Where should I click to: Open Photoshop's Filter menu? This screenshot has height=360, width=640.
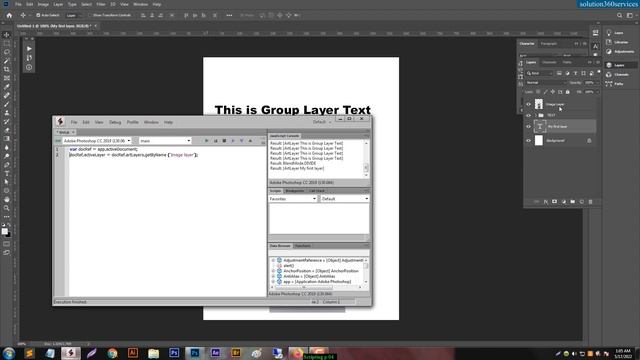[x=101, y=4]
